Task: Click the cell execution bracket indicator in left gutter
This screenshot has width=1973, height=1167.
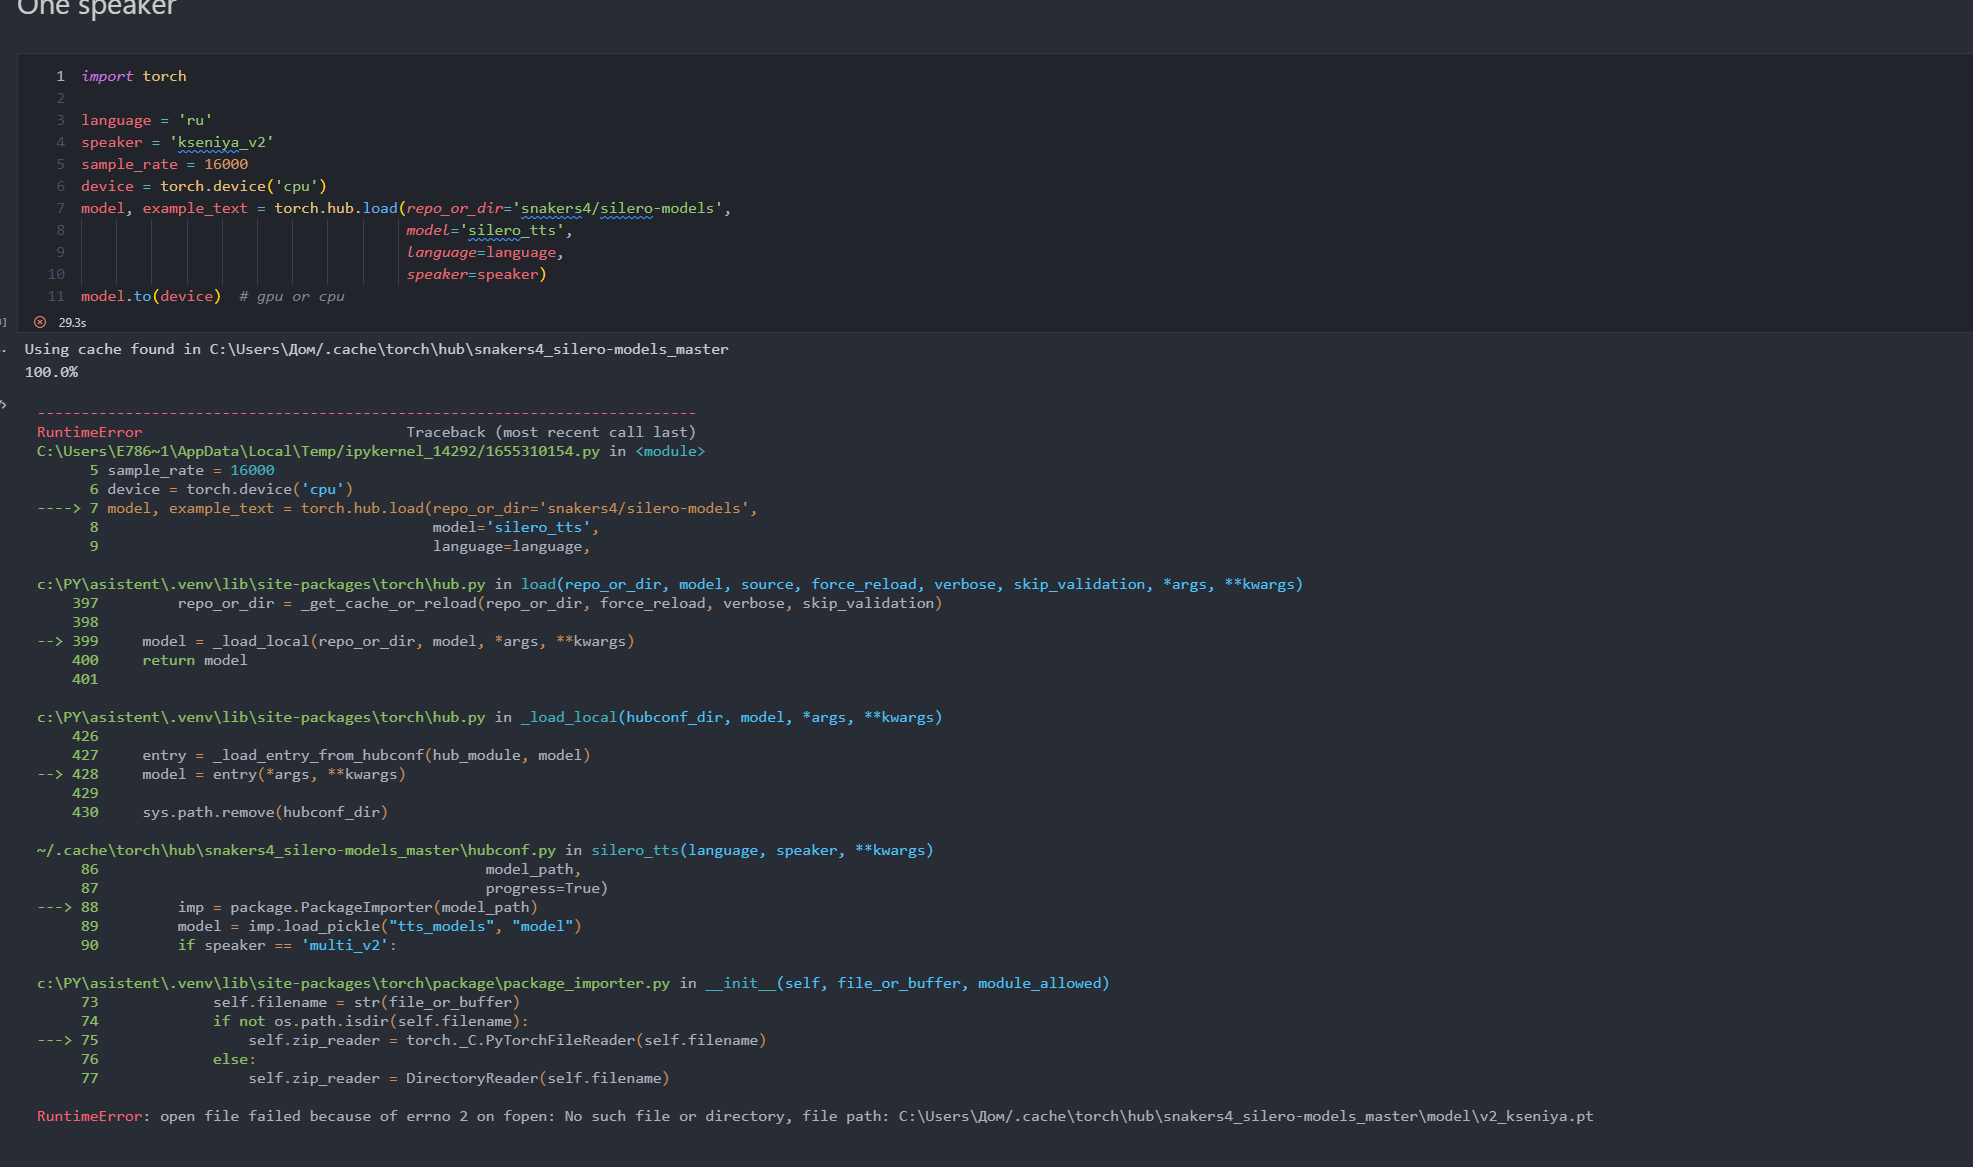Action: coord(2,322)
